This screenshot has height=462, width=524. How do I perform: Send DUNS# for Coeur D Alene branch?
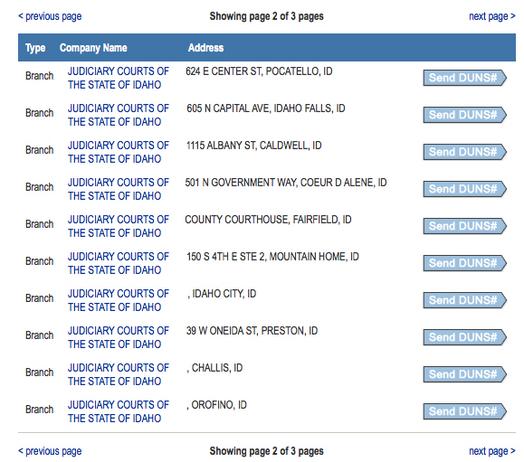[x=465, y=189]
